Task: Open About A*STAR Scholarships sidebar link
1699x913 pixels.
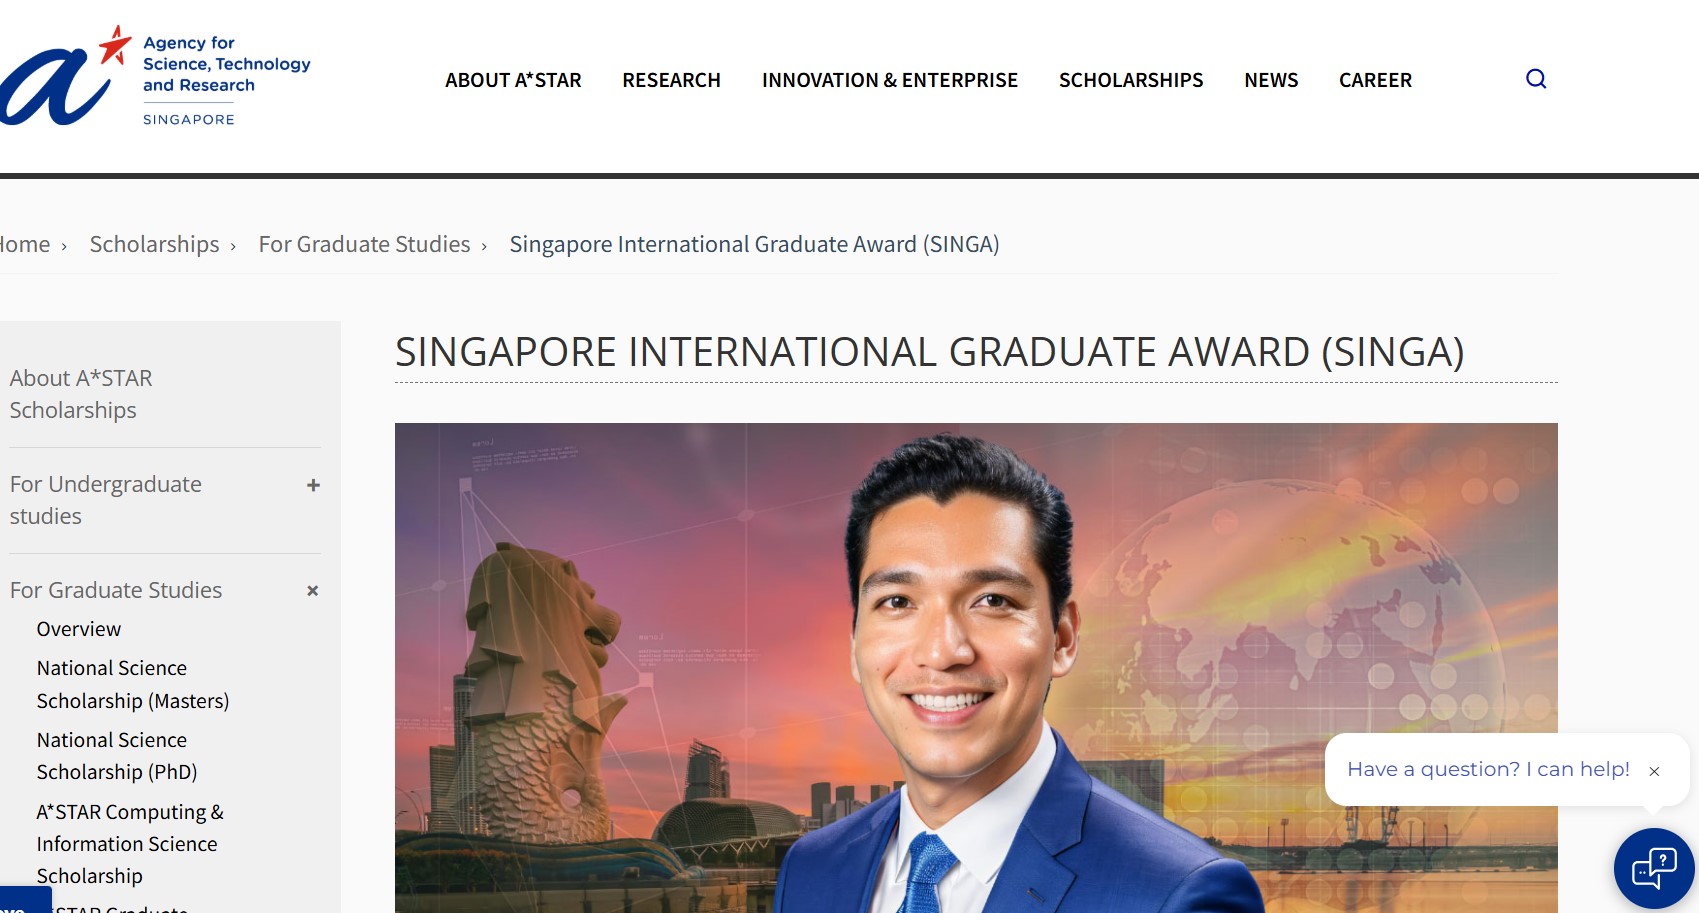Action: pyautogui.click(x=81, y=394)
